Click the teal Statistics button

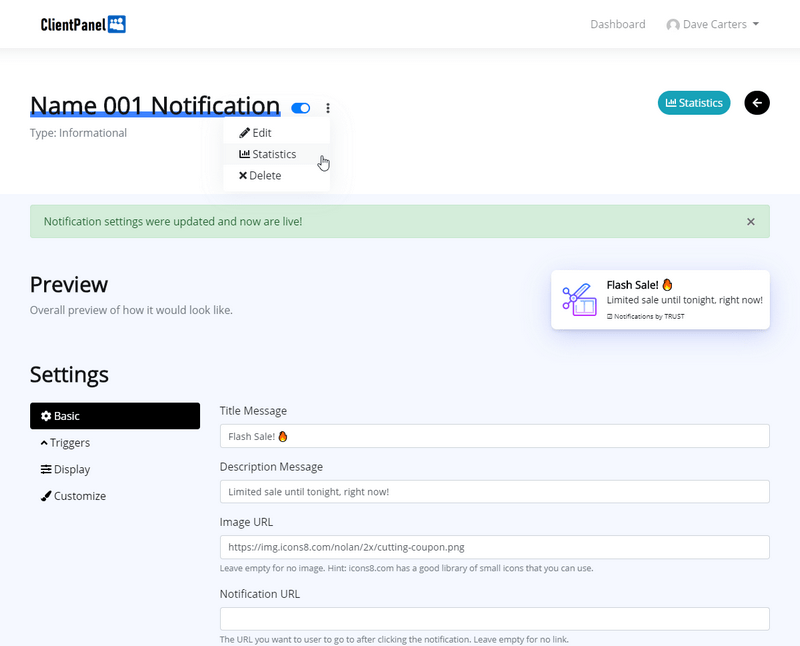pyautogui.click(x=694, y=103)
